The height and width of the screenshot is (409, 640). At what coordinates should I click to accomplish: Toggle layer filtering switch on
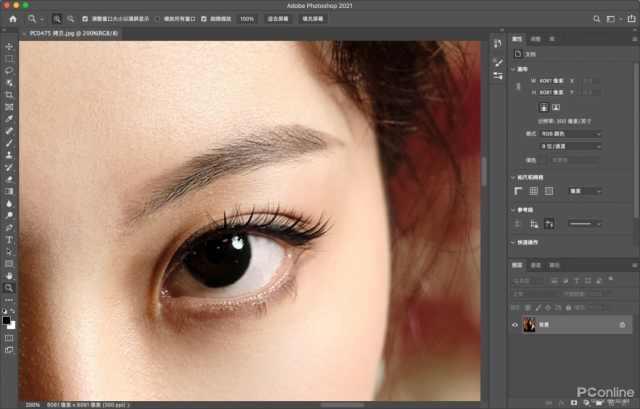tap(611, 279)
